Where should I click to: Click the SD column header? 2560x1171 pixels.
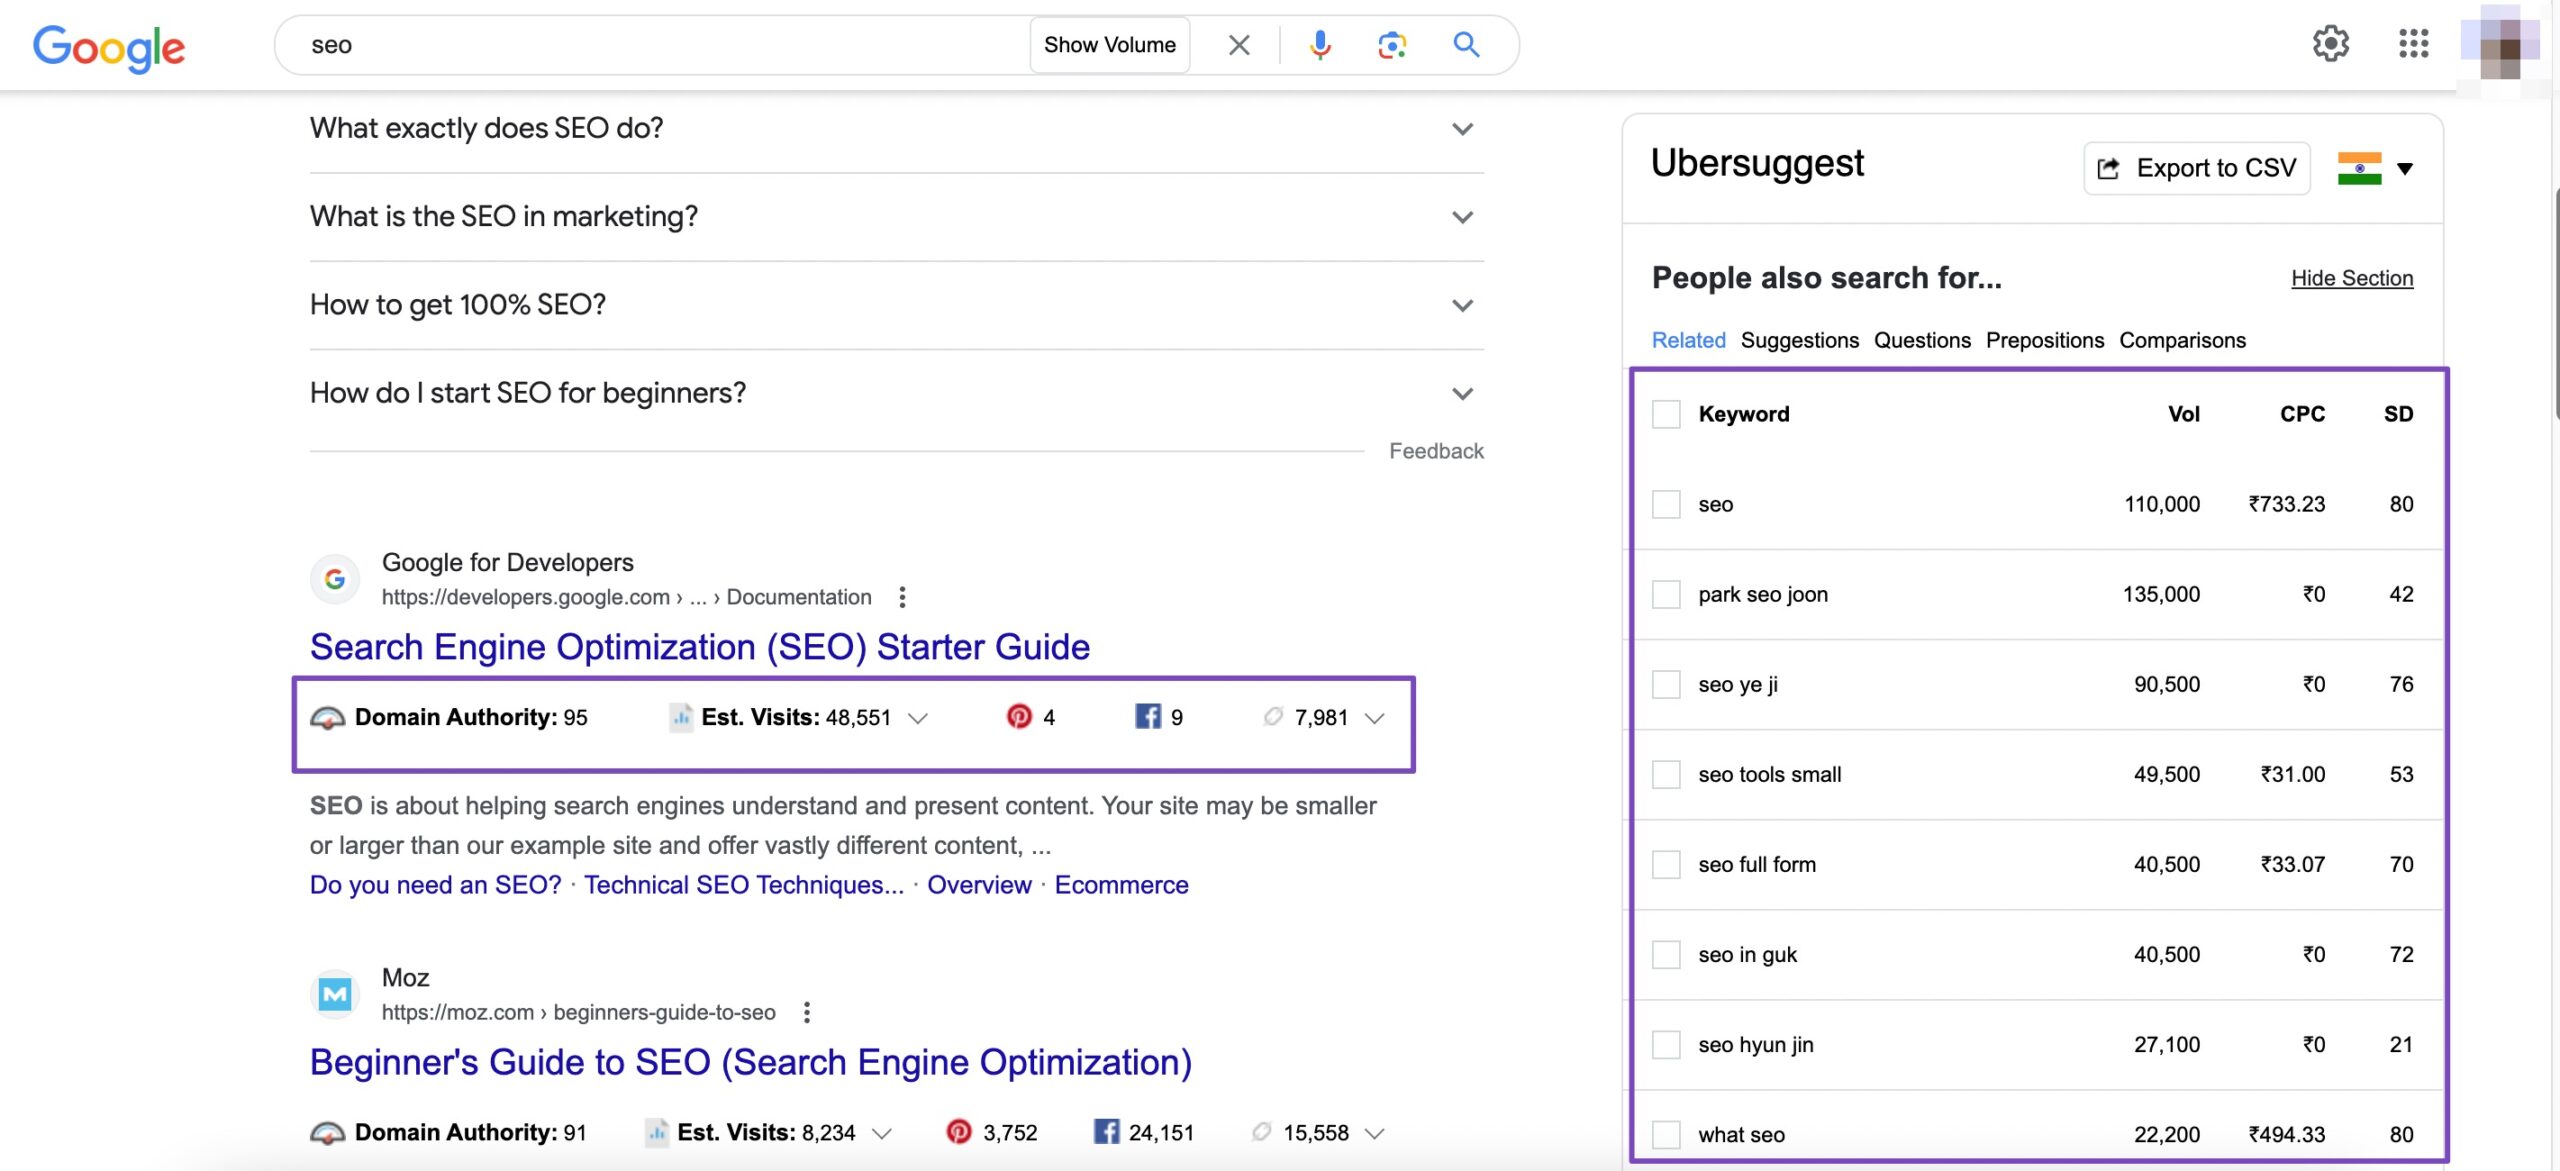[x=2398, y=414]
